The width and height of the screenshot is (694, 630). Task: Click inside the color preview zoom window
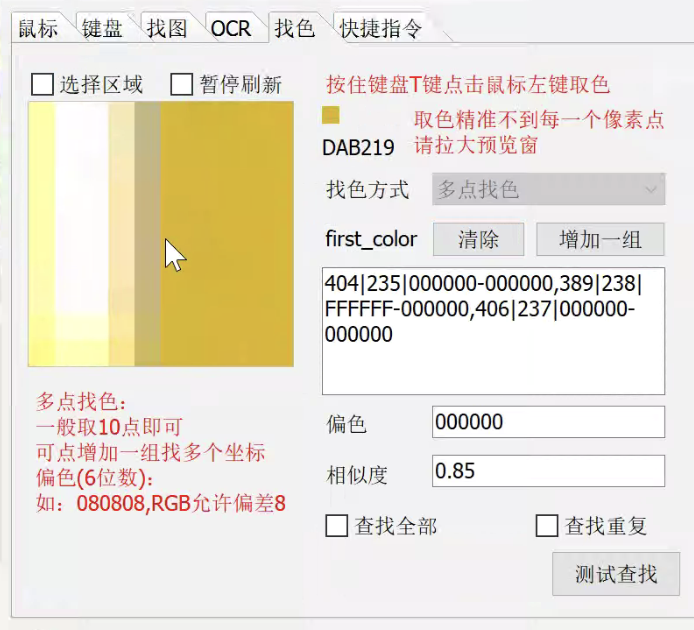coord(161,234)
